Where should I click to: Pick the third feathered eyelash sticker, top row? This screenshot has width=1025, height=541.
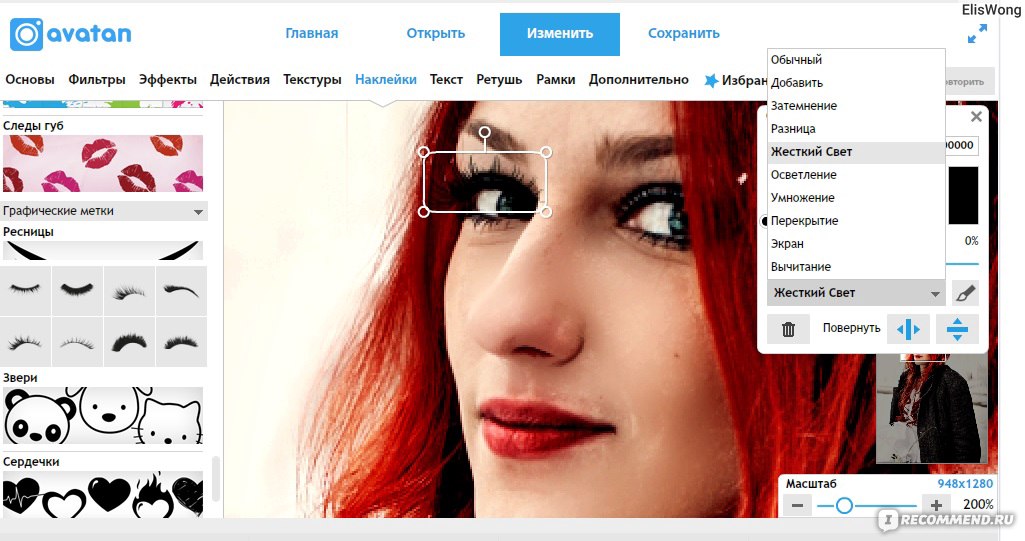[129, 291]
